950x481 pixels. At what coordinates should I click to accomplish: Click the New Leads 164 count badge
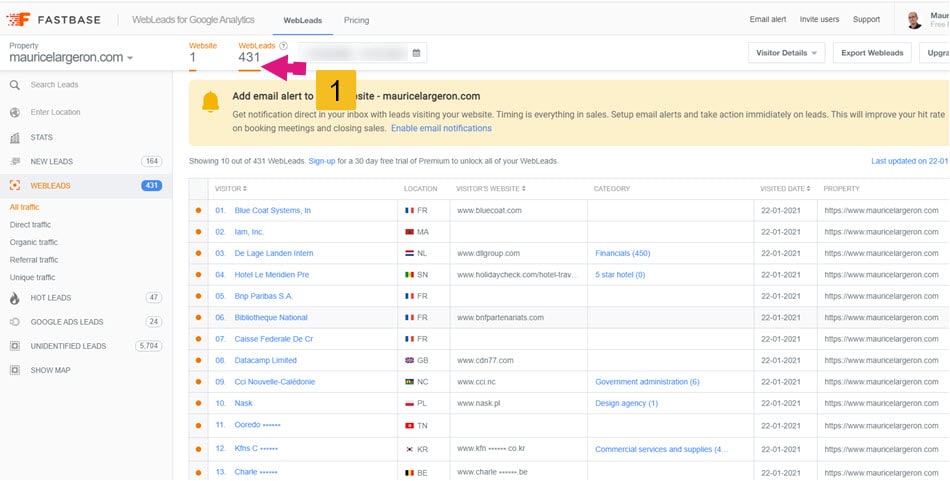point(151,162)
